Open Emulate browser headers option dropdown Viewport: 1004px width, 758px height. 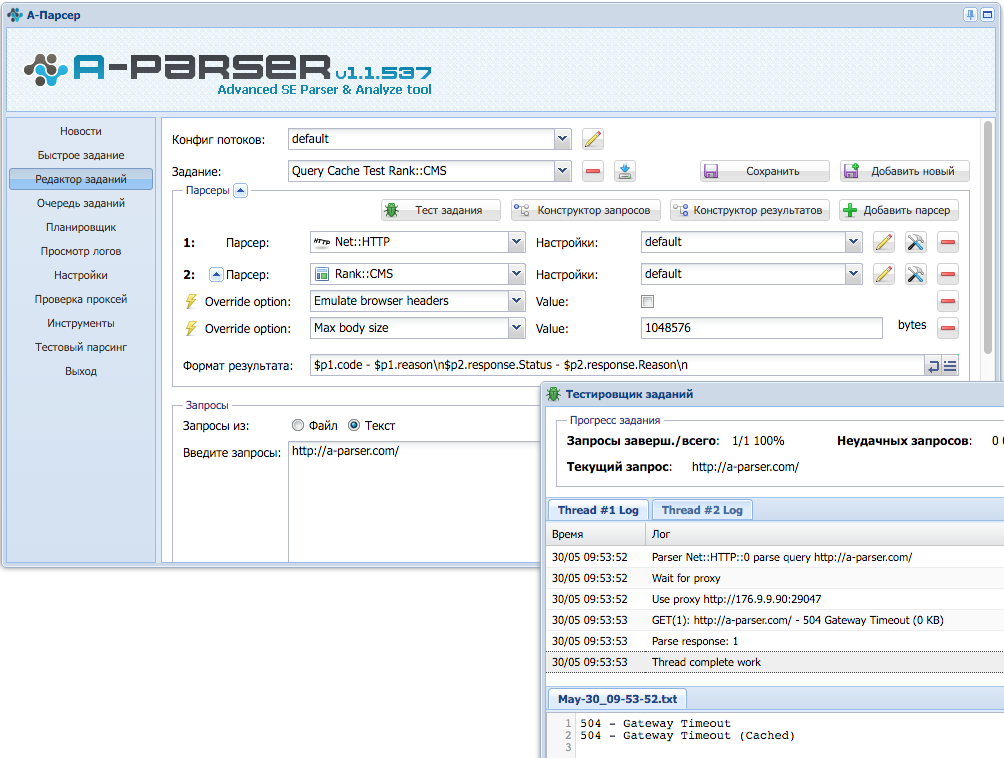[517, 300]
